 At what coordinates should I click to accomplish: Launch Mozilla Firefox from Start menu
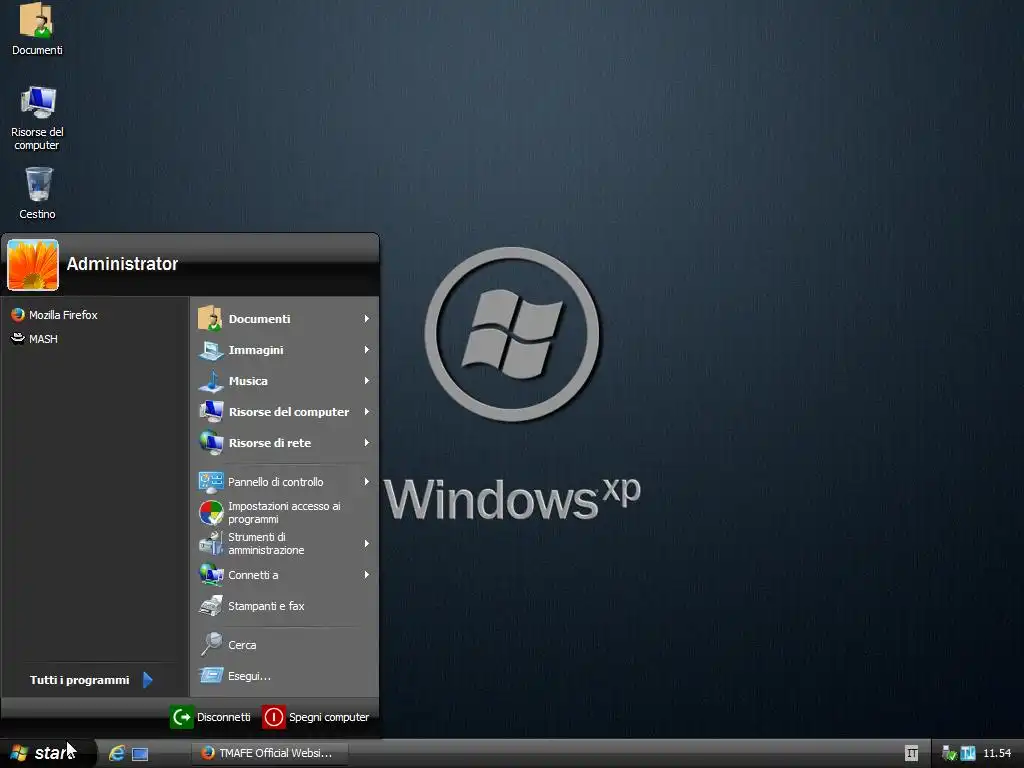tap(54, 315)
